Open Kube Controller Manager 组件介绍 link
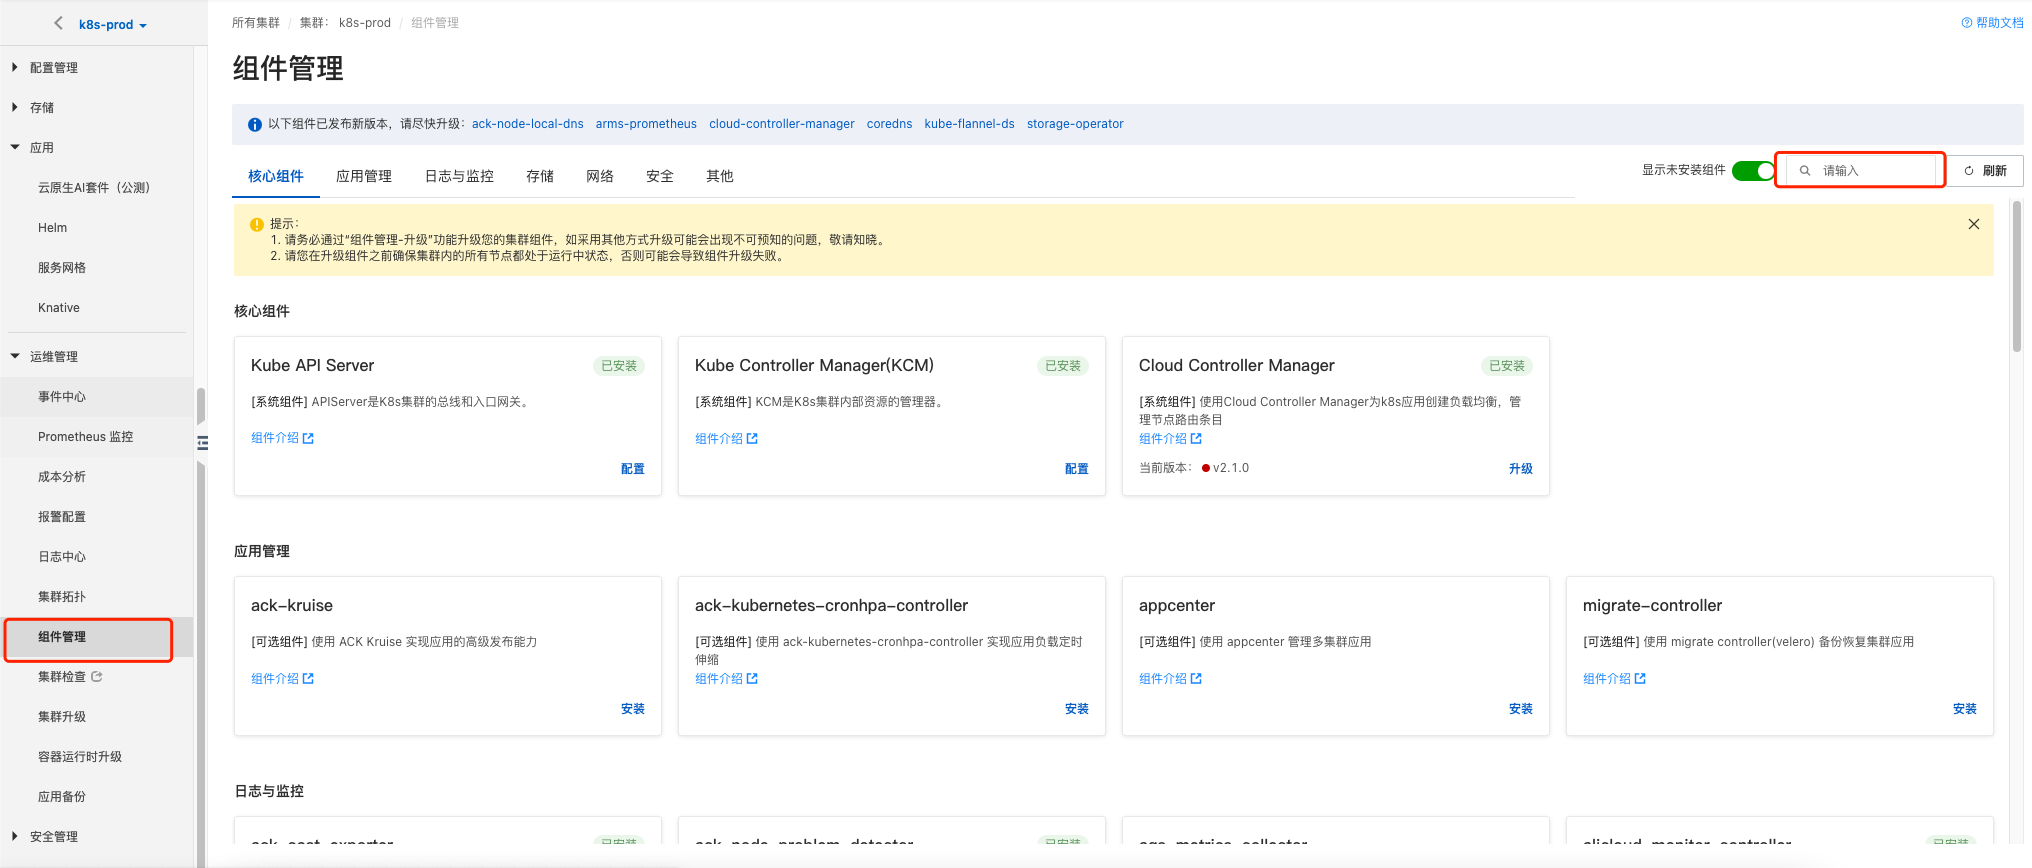This screenshot has width=2032, height=868. click(x=726, y=438)
